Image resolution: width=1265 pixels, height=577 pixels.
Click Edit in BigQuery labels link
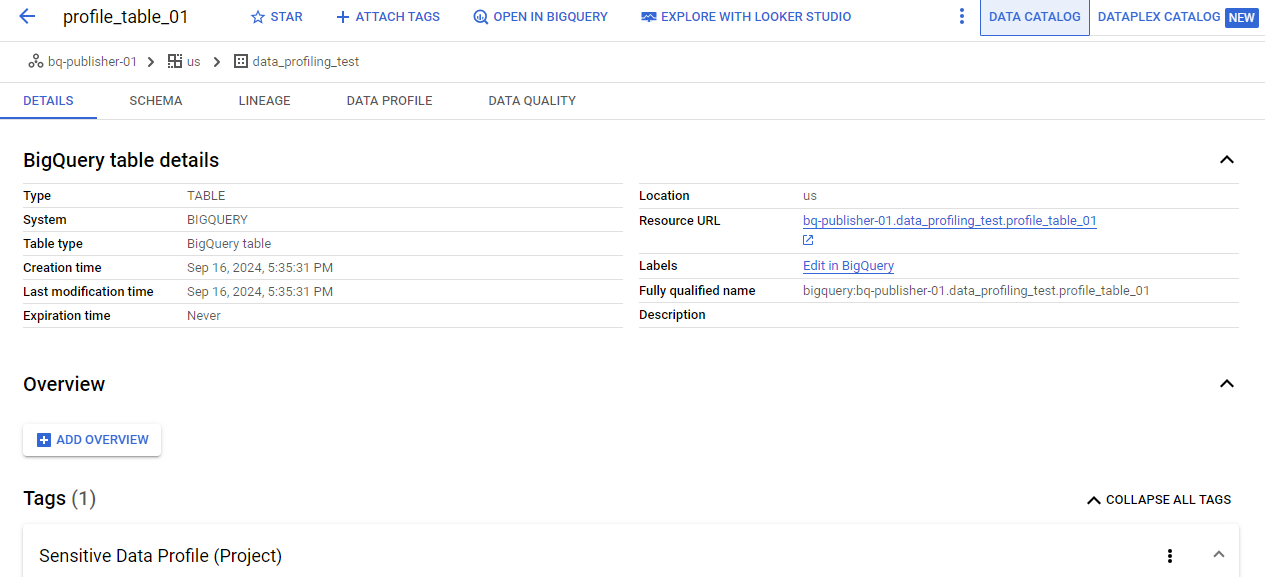click(848, 266)
